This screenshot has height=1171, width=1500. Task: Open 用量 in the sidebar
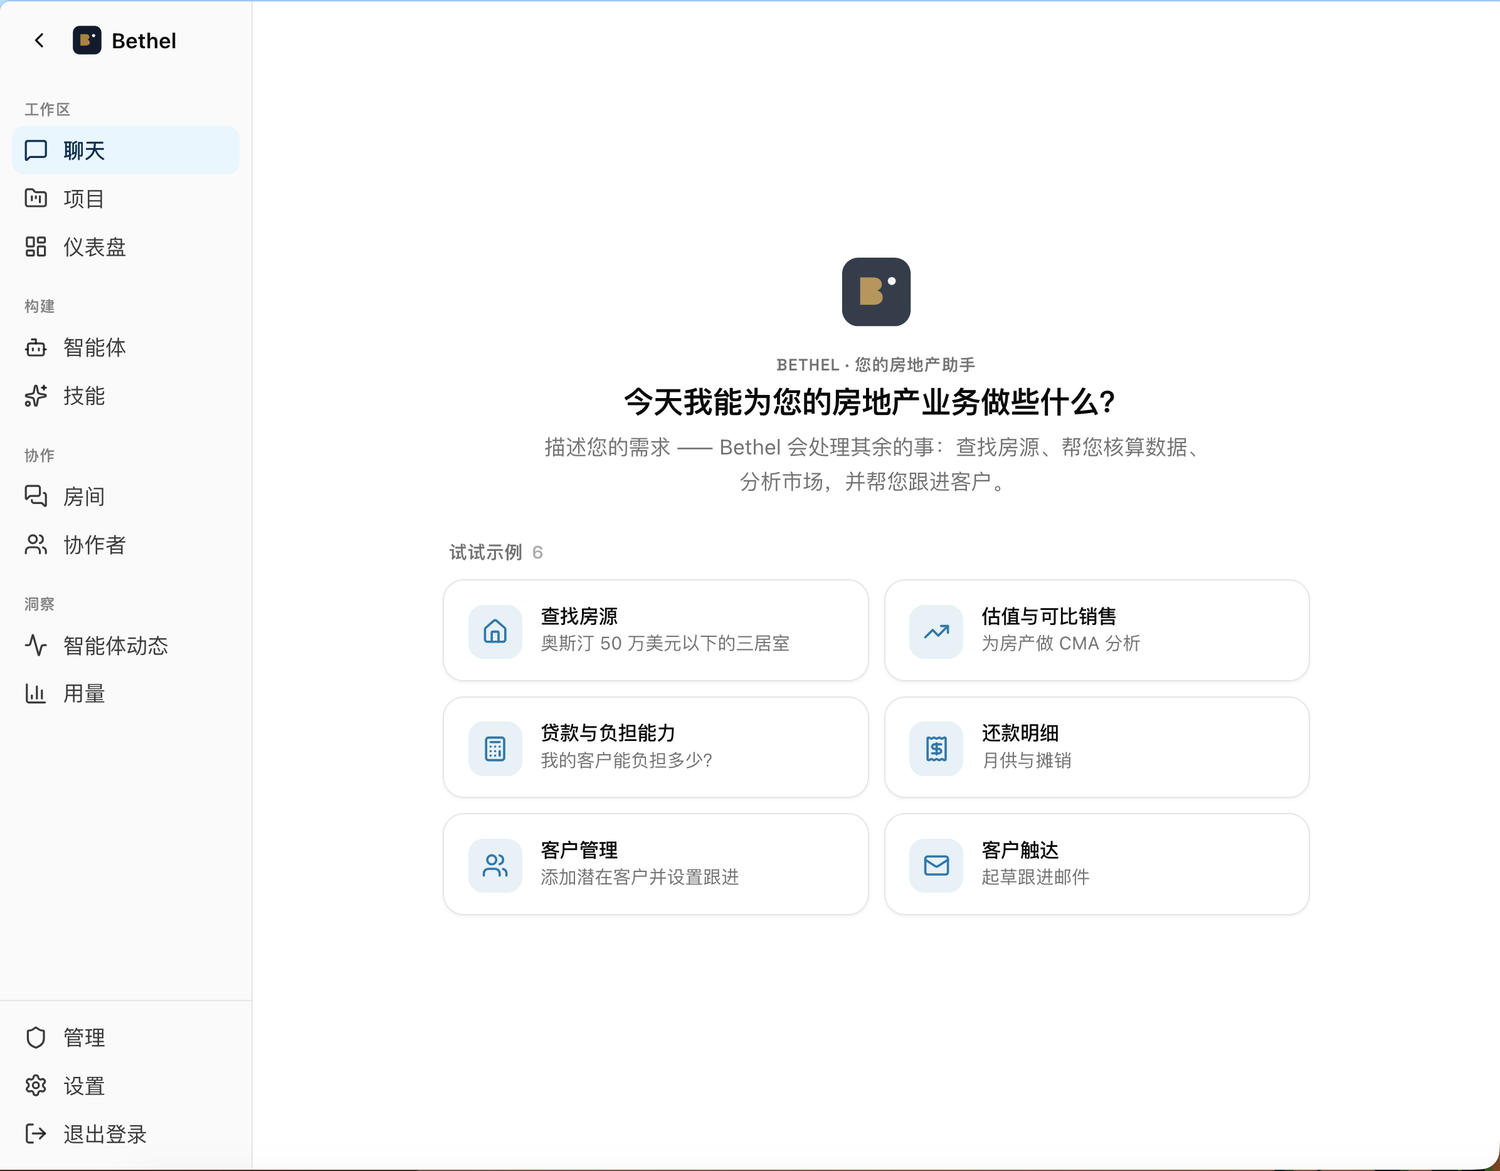(x=126, y=693)
